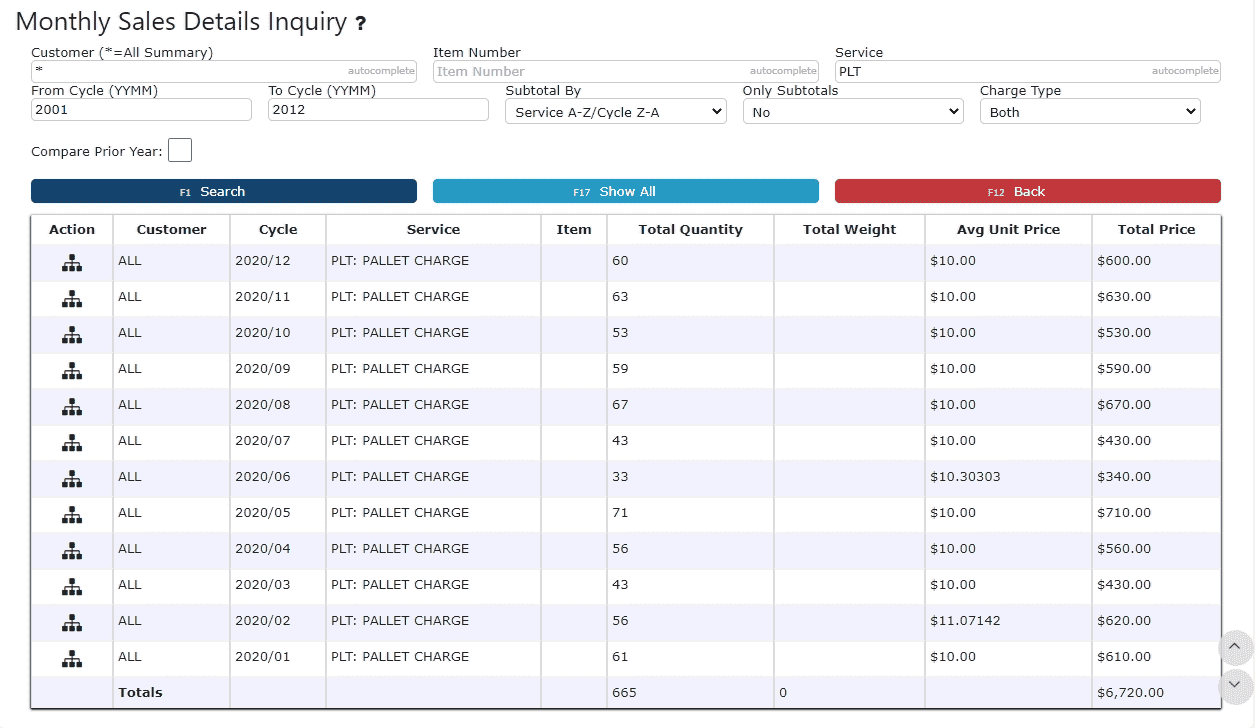Open details icon for cycle 2020/04
The image size is (1255, 728).
click(x=72, y=551)
